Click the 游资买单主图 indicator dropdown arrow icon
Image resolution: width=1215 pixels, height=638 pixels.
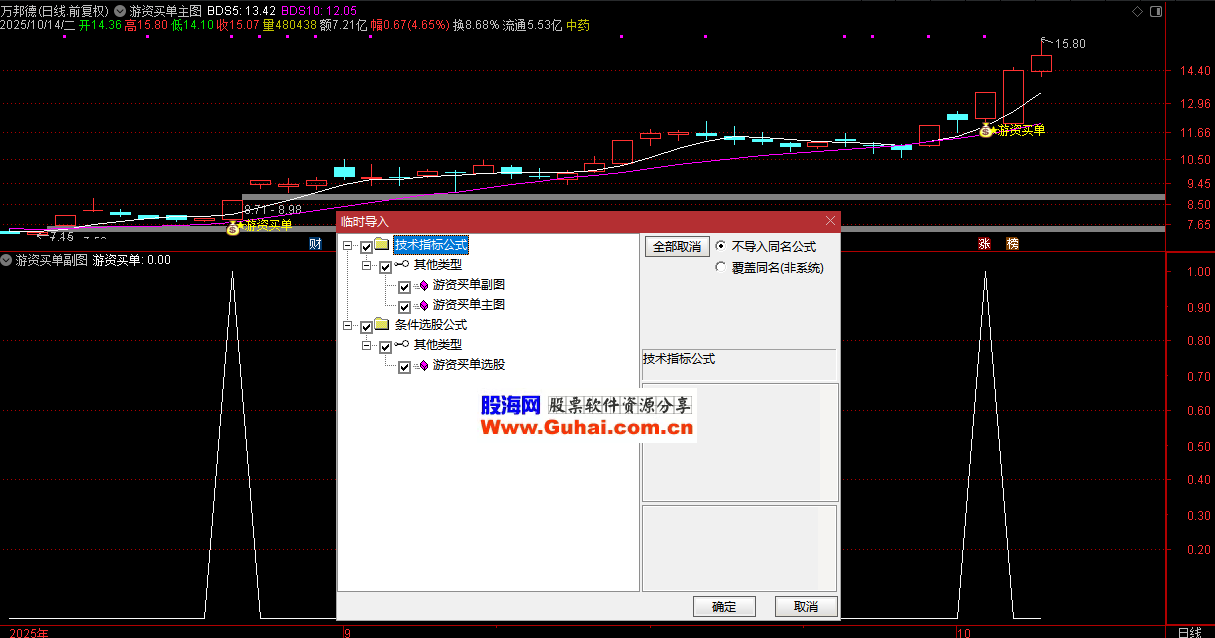click(120, 11)
